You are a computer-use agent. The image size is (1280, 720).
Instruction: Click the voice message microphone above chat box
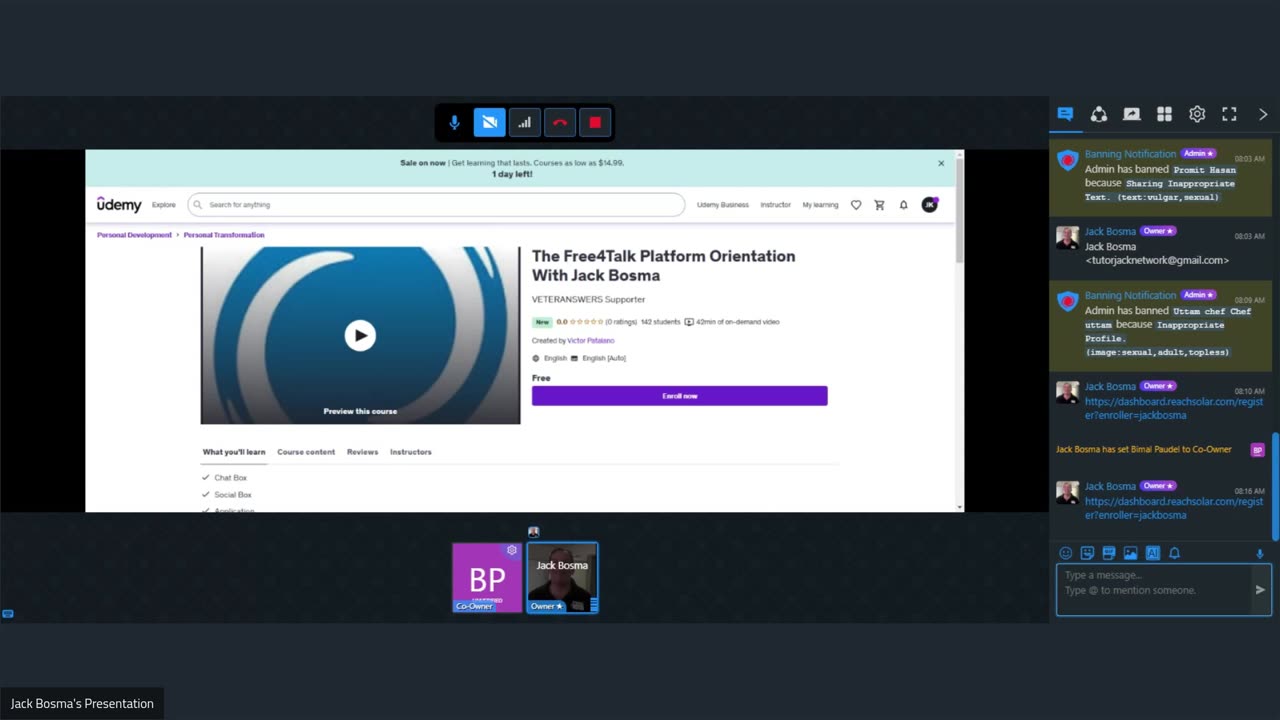tap(1259, 554)
